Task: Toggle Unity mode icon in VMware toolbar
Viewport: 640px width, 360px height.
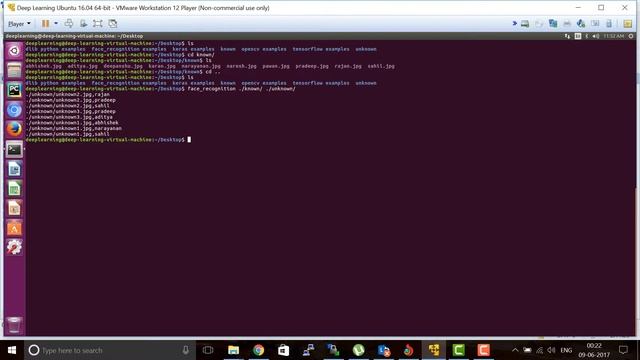Action: pos(113,24)
